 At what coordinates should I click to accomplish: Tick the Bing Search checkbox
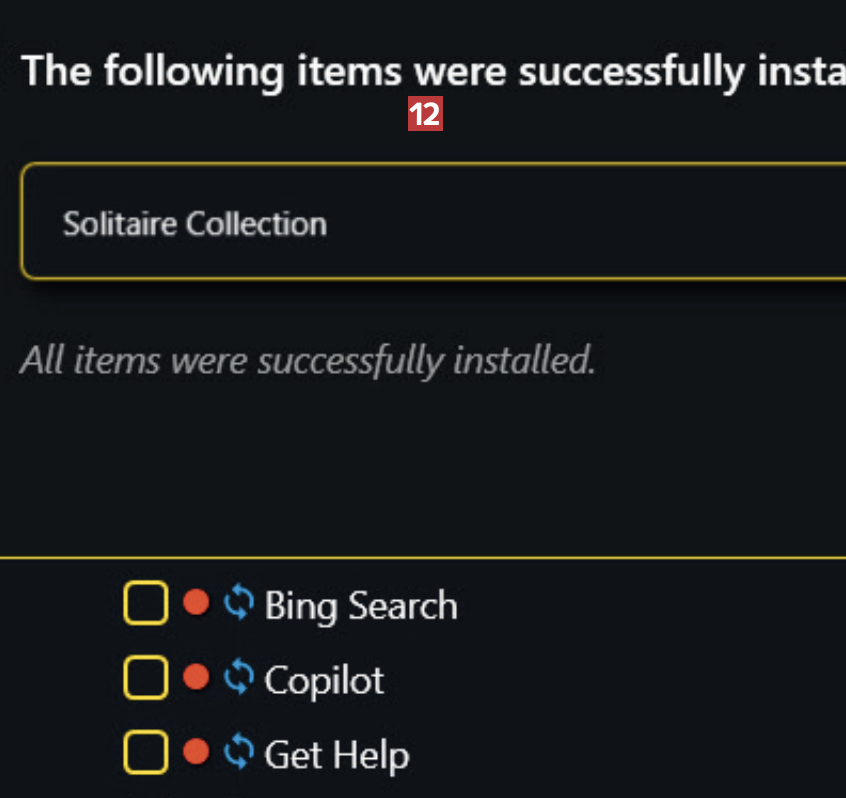pos(145,604)
